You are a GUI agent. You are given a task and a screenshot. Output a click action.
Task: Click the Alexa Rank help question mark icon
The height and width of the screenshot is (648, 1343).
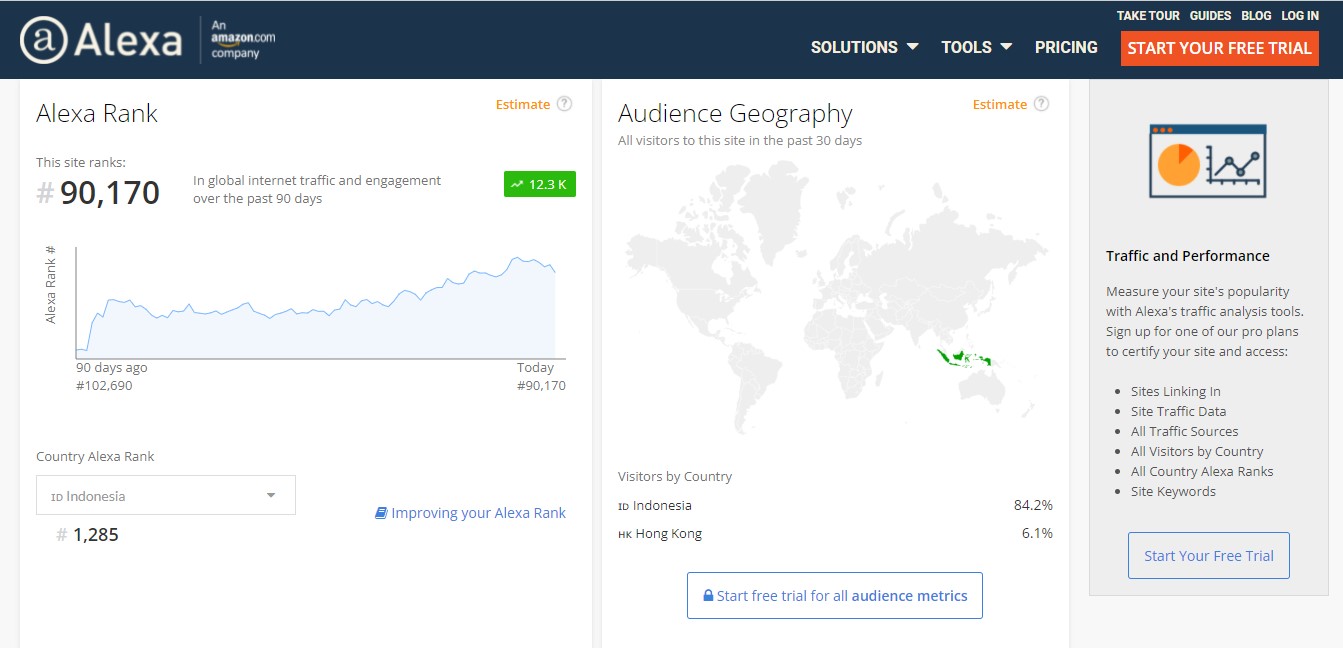click(565, 104)
